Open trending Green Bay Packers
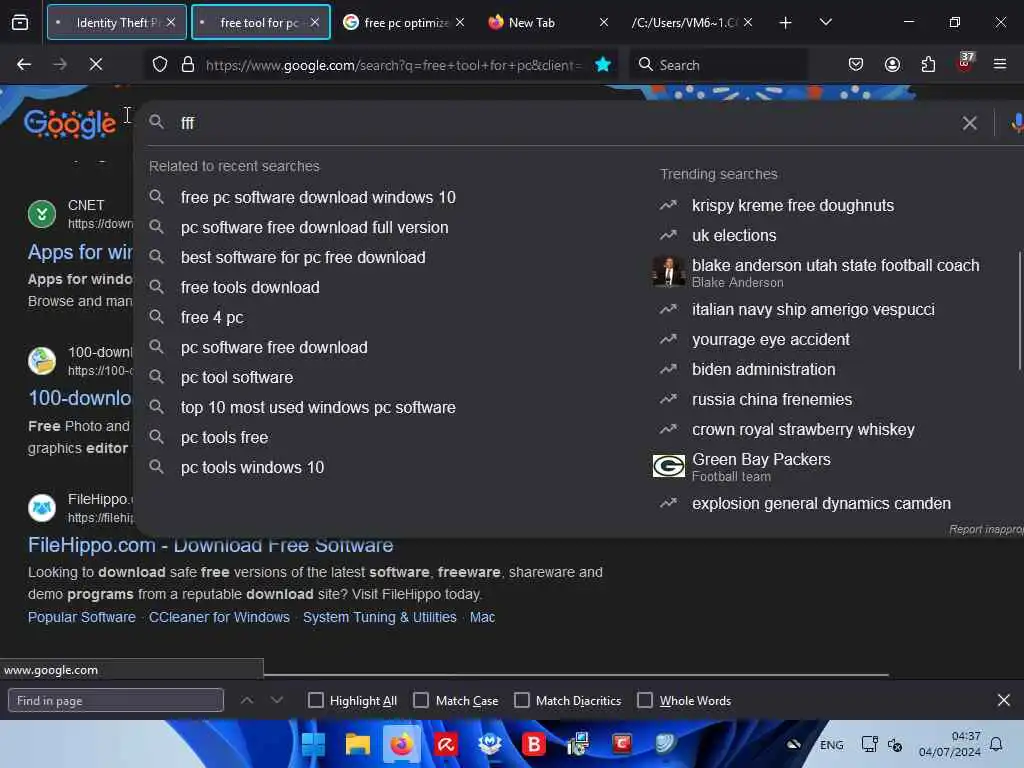 point(761,466)
